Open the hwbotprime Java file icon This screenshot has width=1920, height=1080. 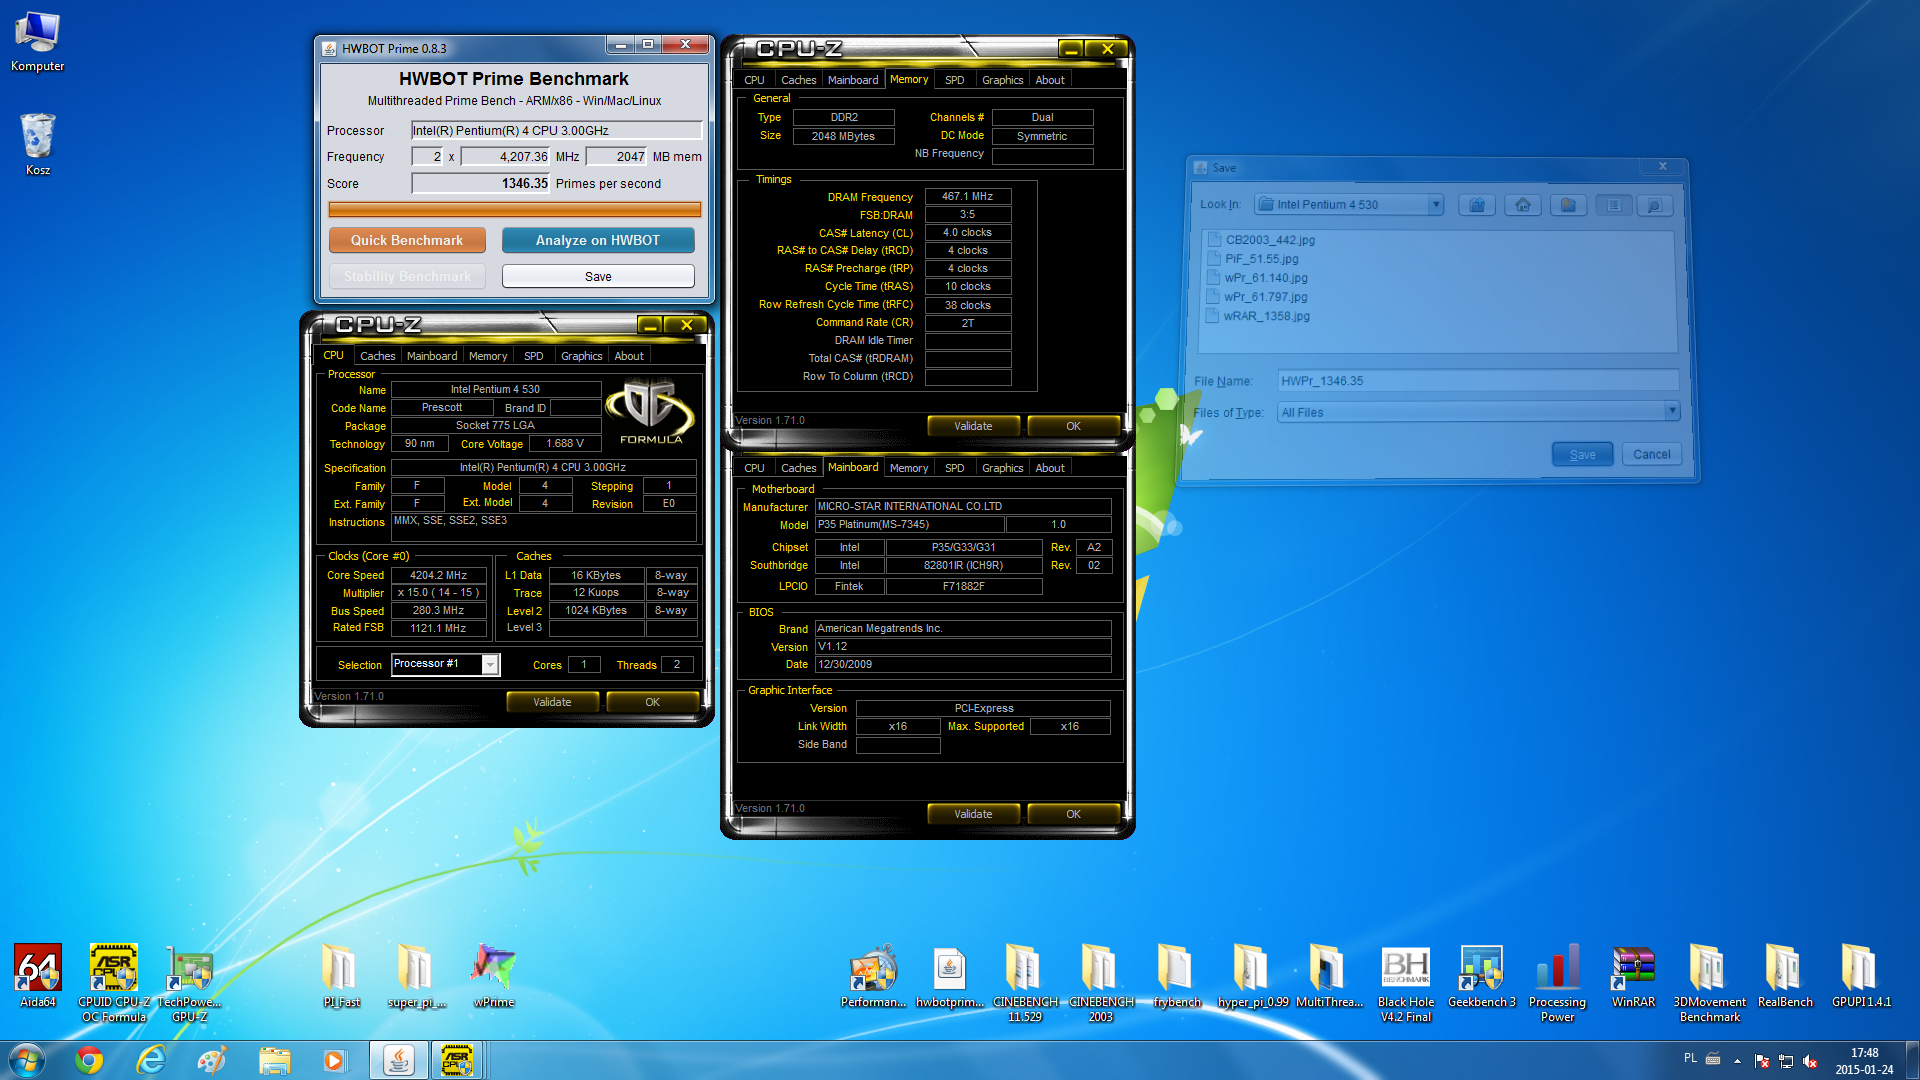tap(949, 976)
